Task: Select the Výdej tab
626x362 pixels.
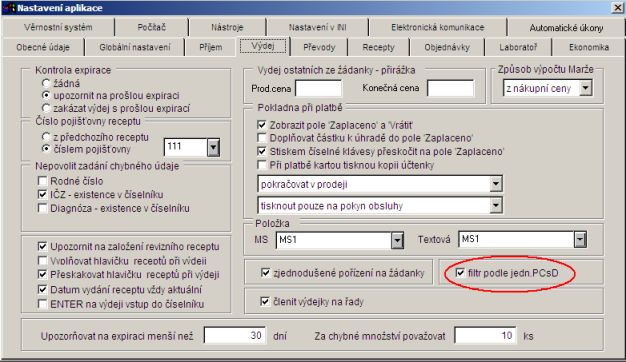Action: (x=263, y=45)
